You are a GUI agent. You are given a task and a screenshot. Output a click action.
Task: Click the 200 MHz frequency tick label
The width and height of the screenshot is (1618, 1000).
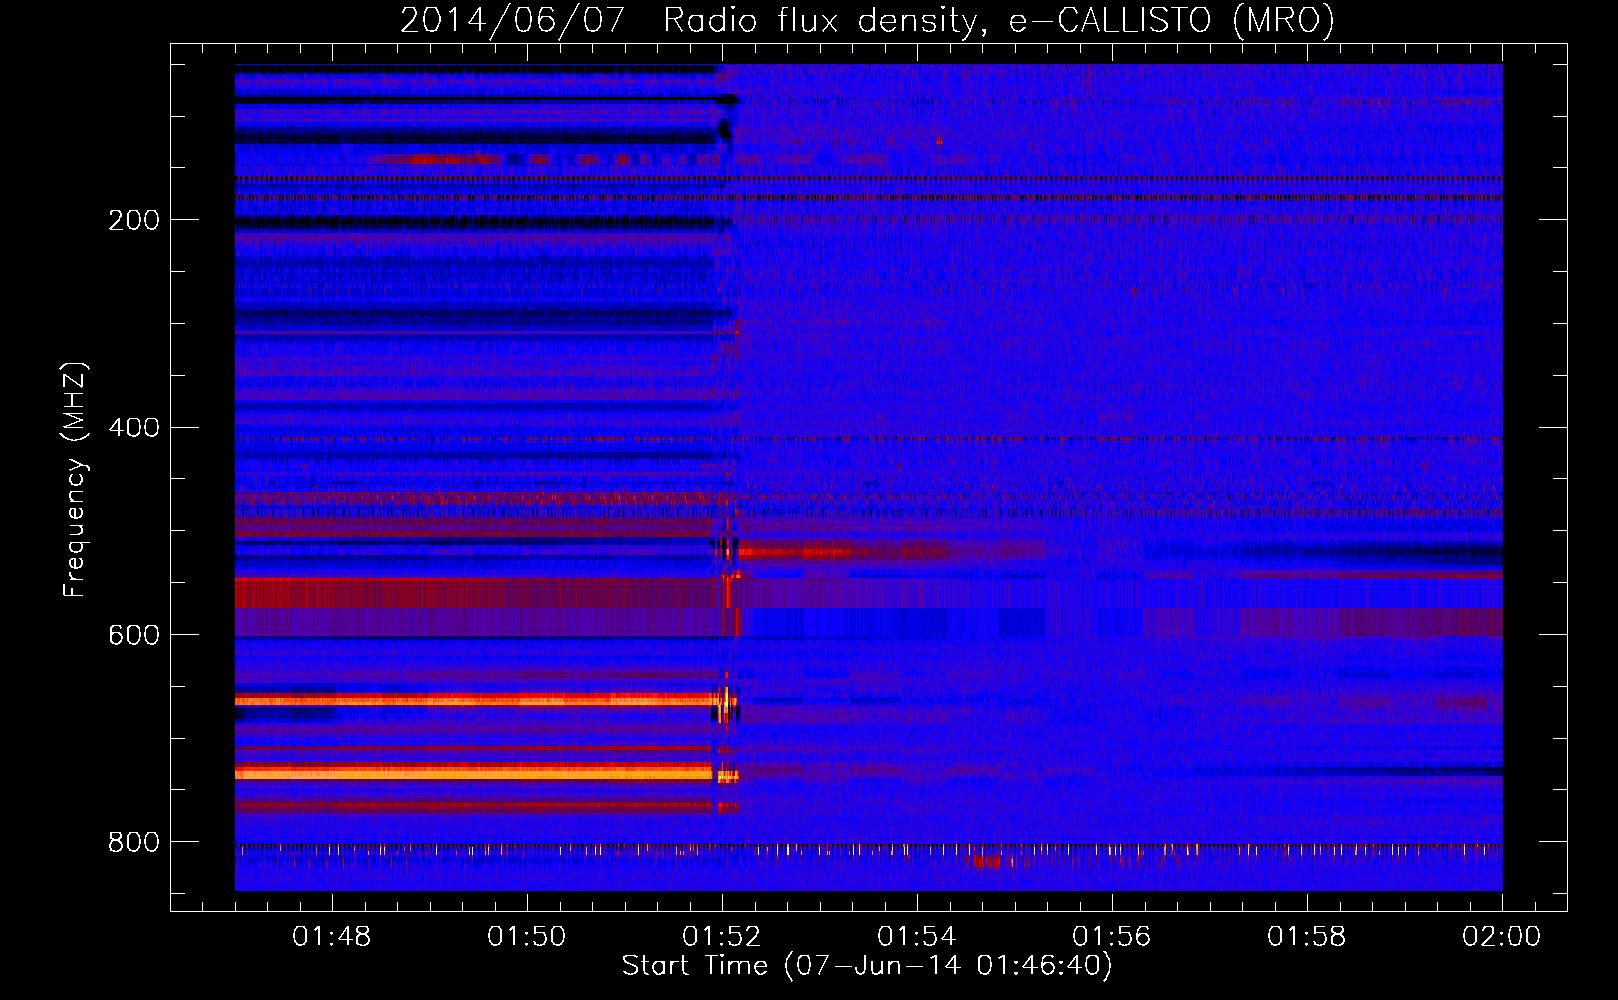point(134,220)
